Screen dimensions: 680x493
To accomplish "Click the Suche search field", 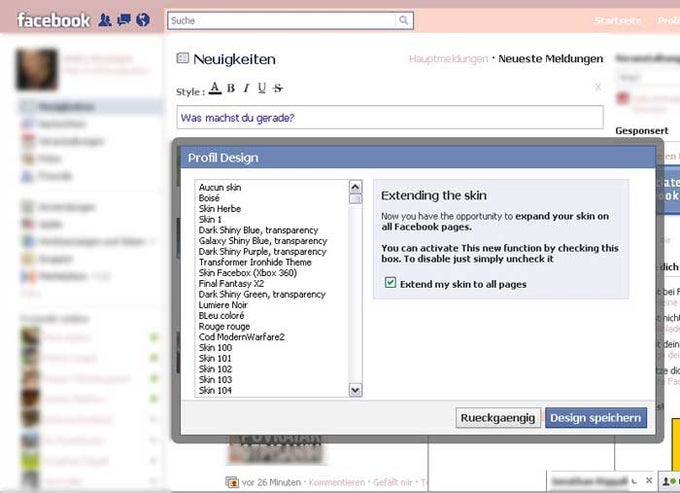I will (x=282, y=20).
